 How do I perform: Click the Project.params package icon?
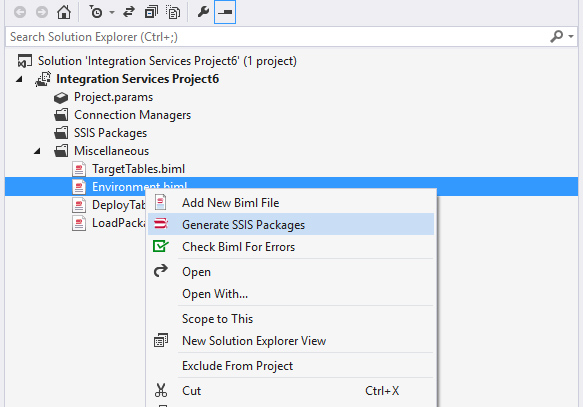click(x=61, y=98)
